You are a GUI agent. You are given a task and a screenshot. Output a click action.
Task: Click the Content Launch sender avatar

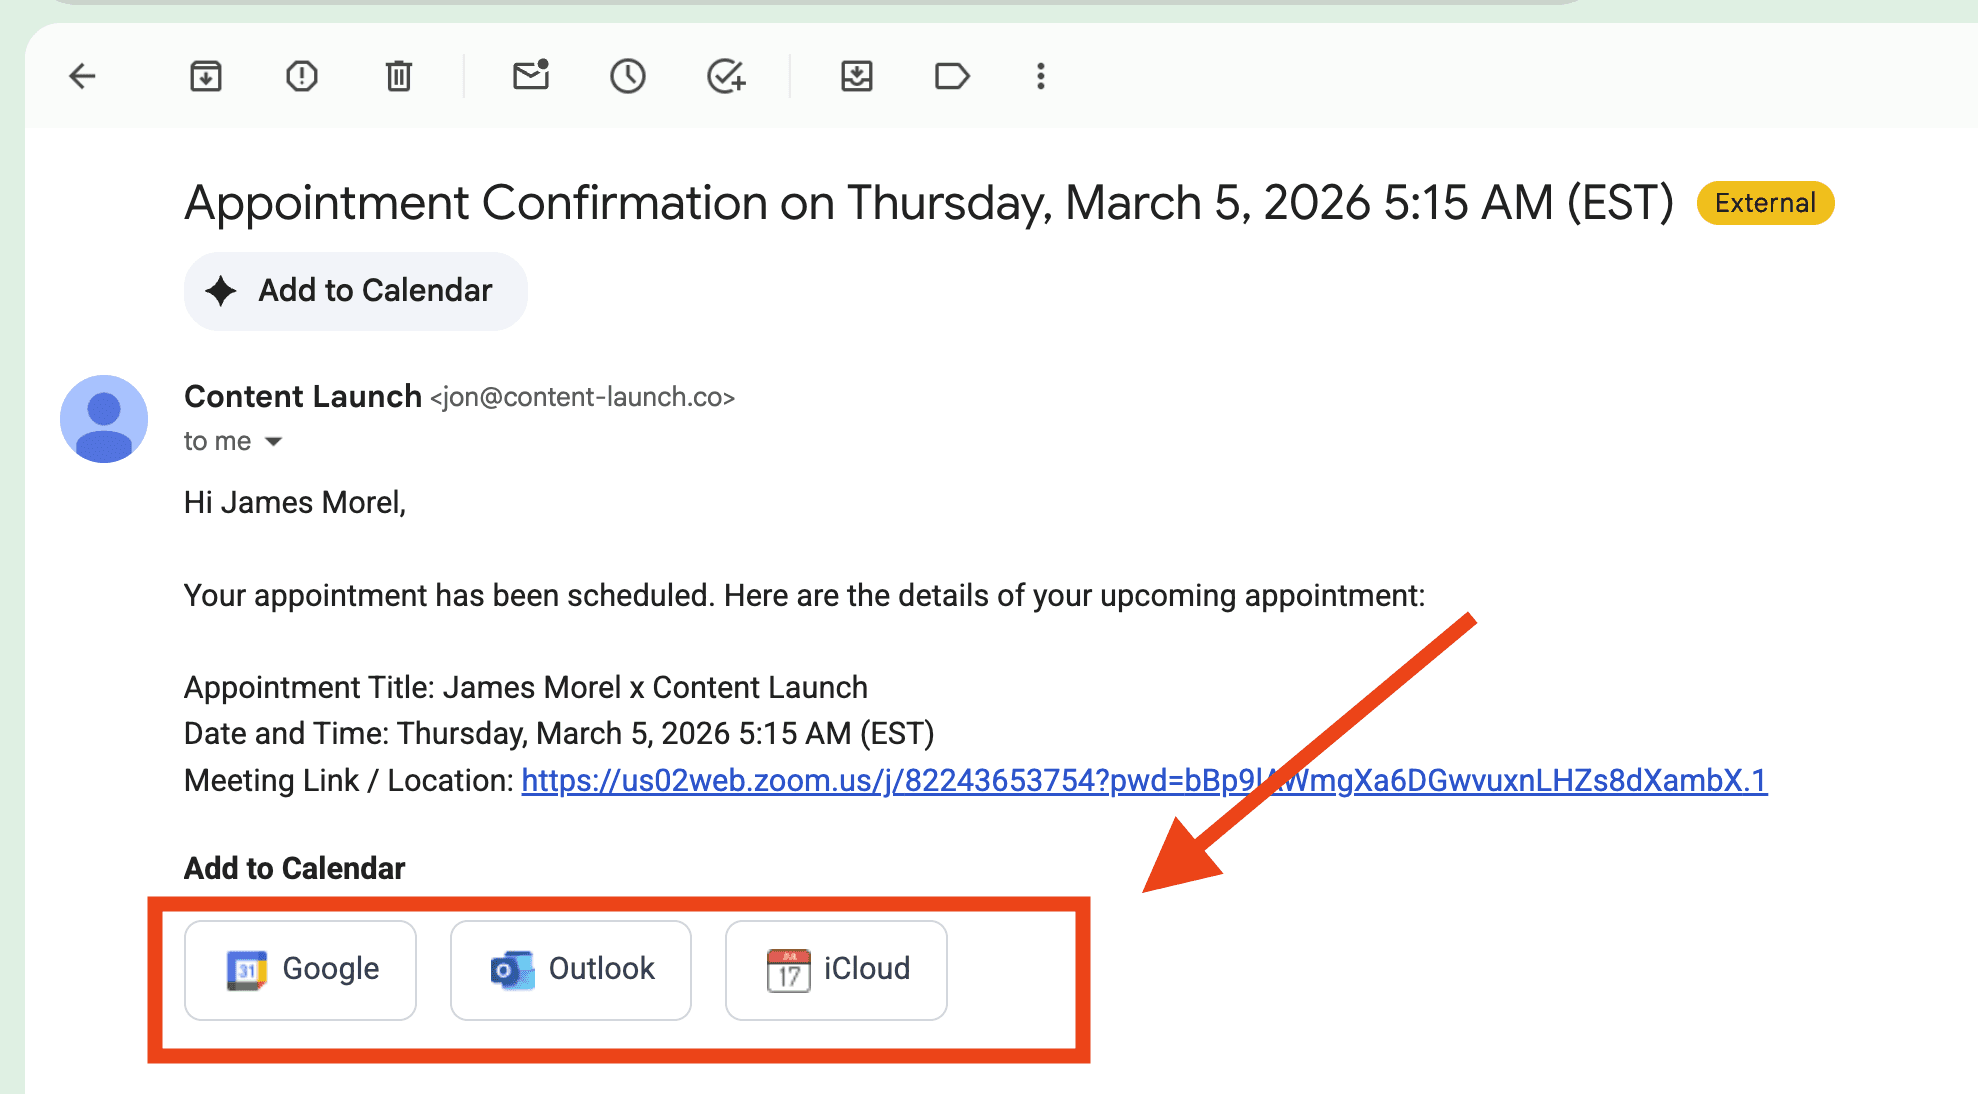[104, 419]
